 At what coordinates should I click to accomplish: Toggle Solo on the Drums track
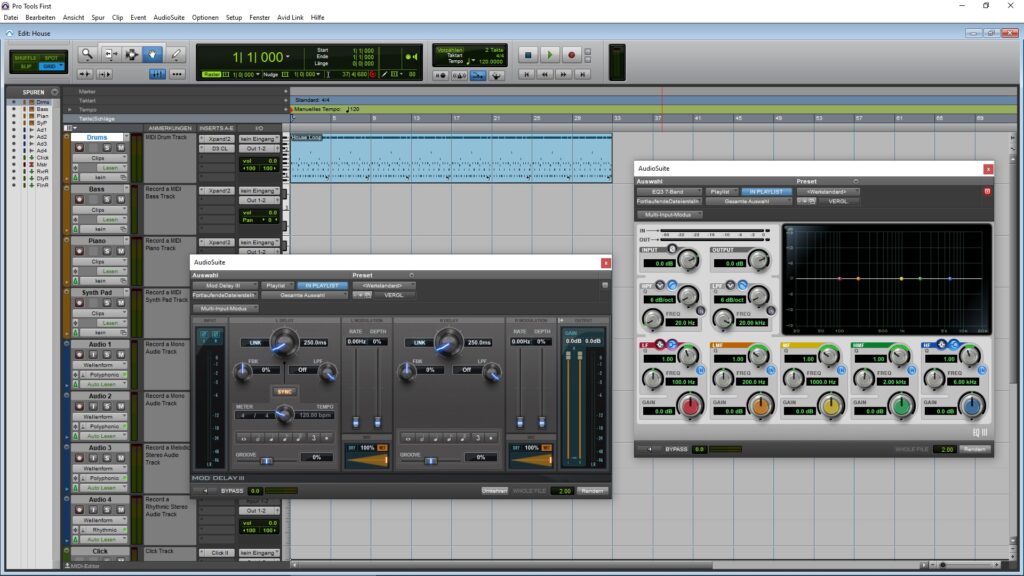(107, 148)
